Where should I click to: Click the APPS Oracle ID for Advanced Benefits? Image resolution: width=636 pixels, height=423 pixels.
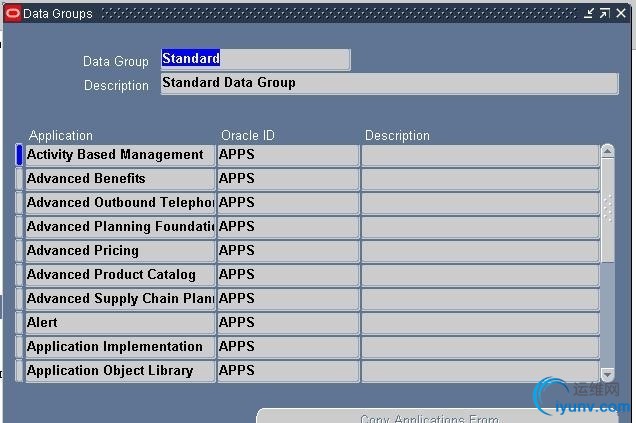point(288,179)
